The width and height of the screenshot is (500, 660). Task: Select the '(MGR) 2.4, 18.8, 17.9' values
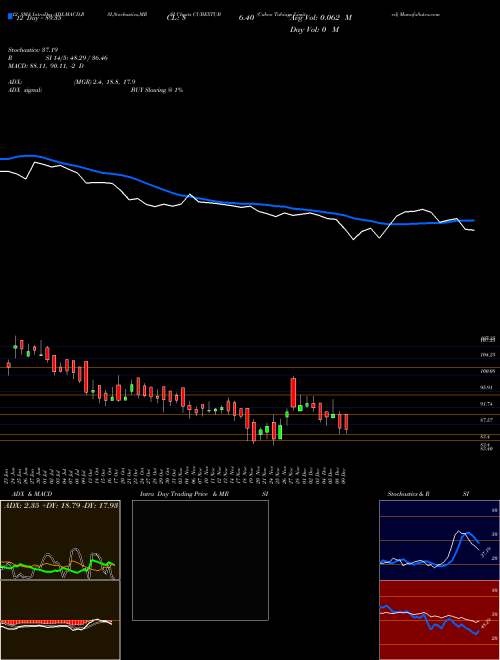pyautogui.click(x=104, y=82)
